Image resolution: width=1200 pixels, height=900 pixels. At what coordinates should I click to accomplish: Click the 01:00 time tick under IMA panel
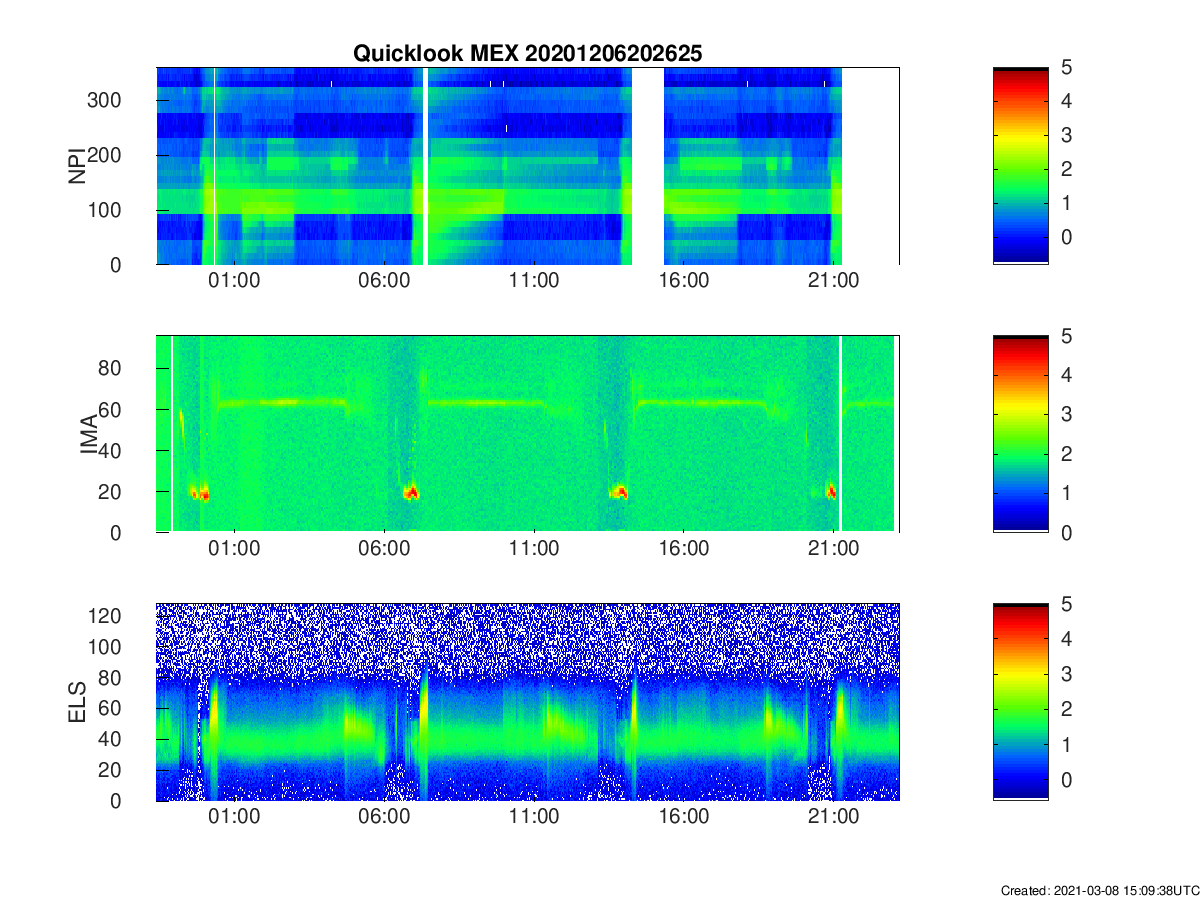pyautogui.click(x=235, y=549)
